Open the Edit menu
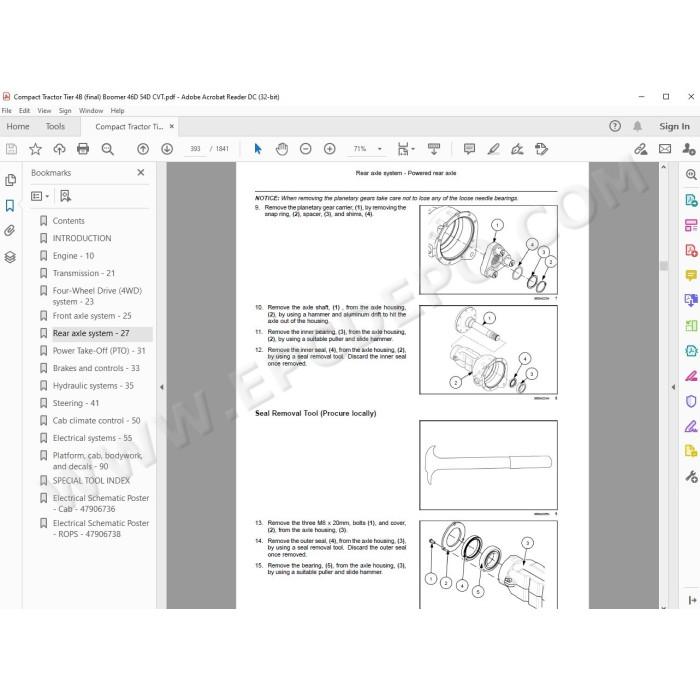Image resolution: width=700 pixels, height=700 pixels. click(x=25, y=110)
